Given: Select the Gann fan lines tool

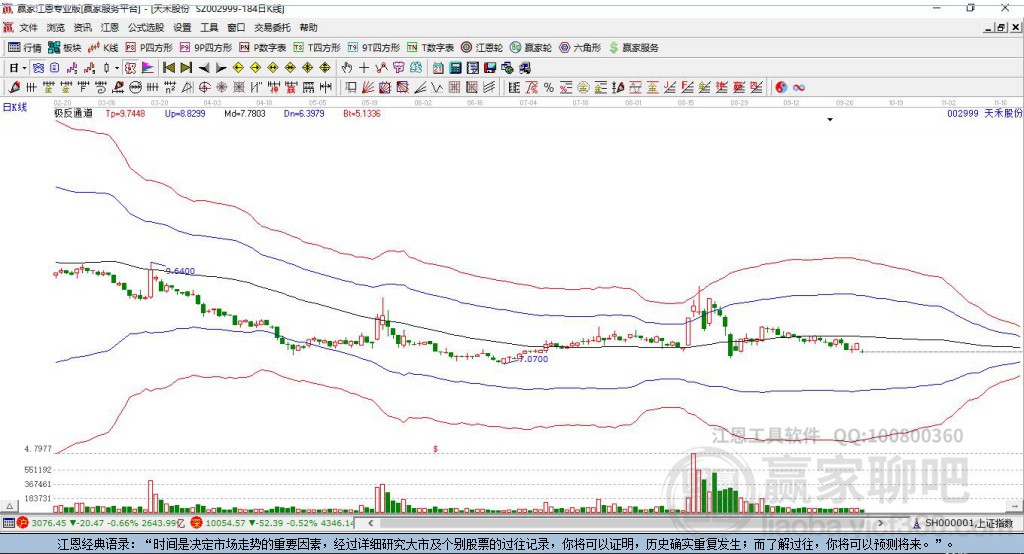Looking at the screenshot, I should (368, 88).
